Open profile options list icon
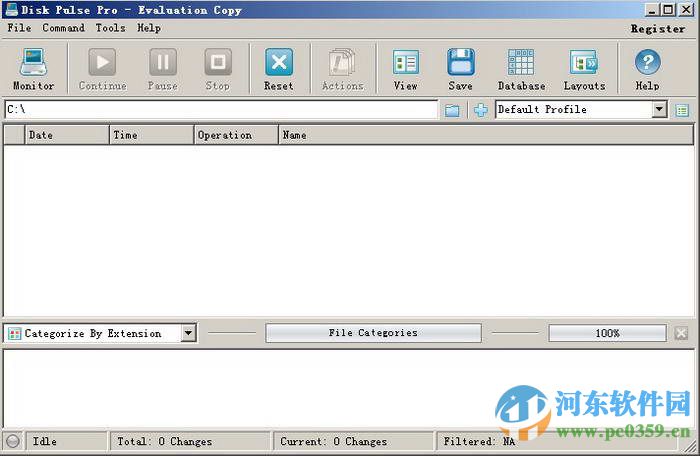Image resolution: width=700 pixels, height=456 pixels. pyautogui.click(x=682, y=110)
